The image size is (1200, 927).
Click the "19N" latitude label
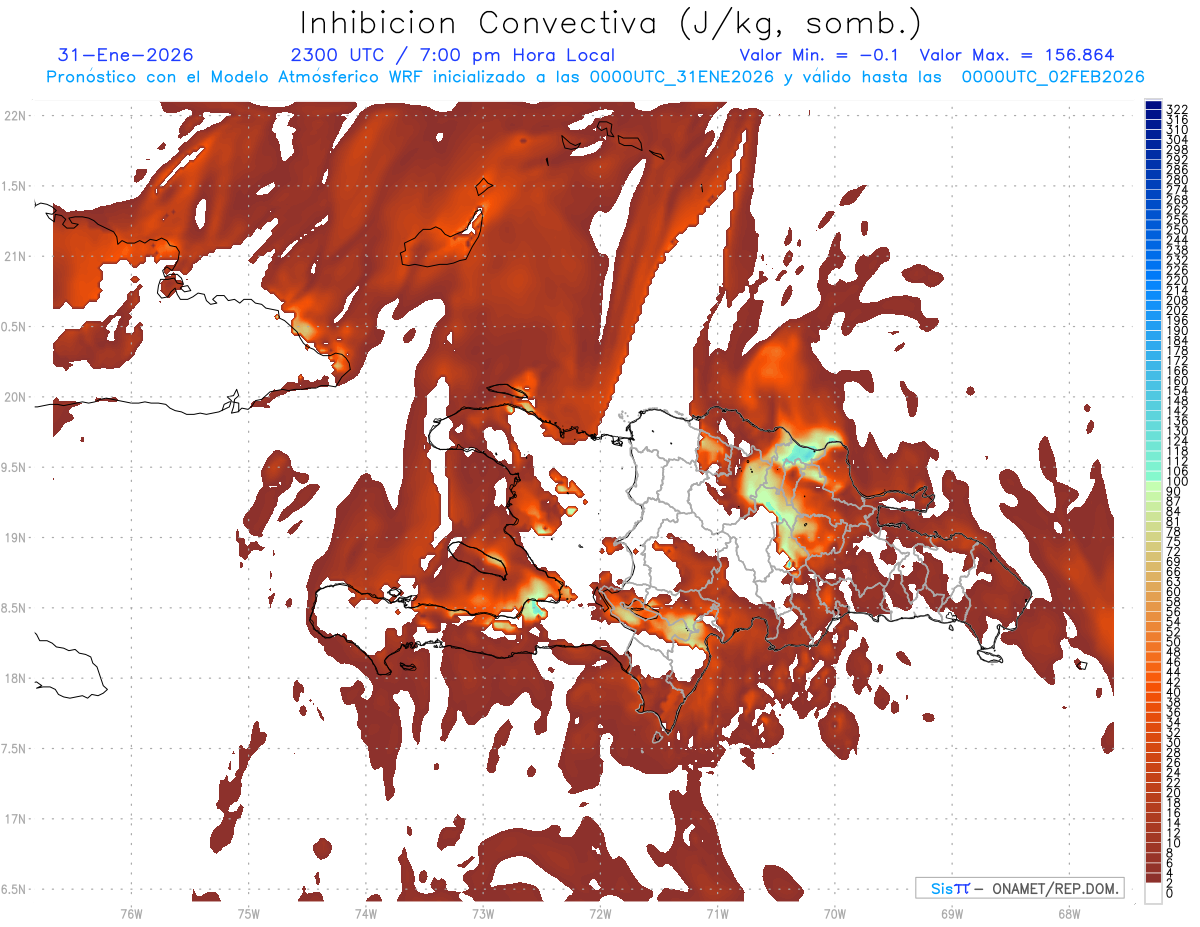click(15, 537)
